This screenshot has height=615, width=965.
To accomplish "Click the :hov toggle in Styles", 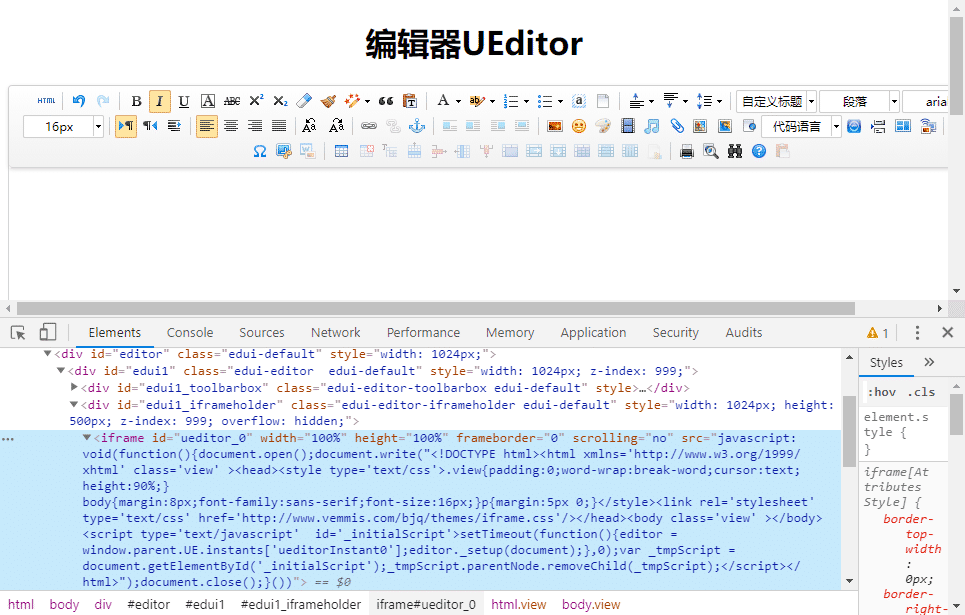I will 881,392.
